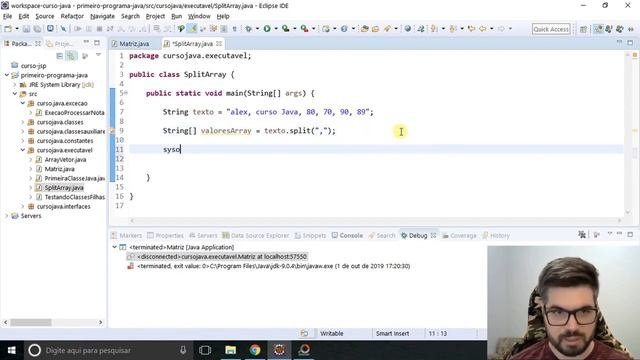Switch to the Data Source Explorer tab

(256, 236)
